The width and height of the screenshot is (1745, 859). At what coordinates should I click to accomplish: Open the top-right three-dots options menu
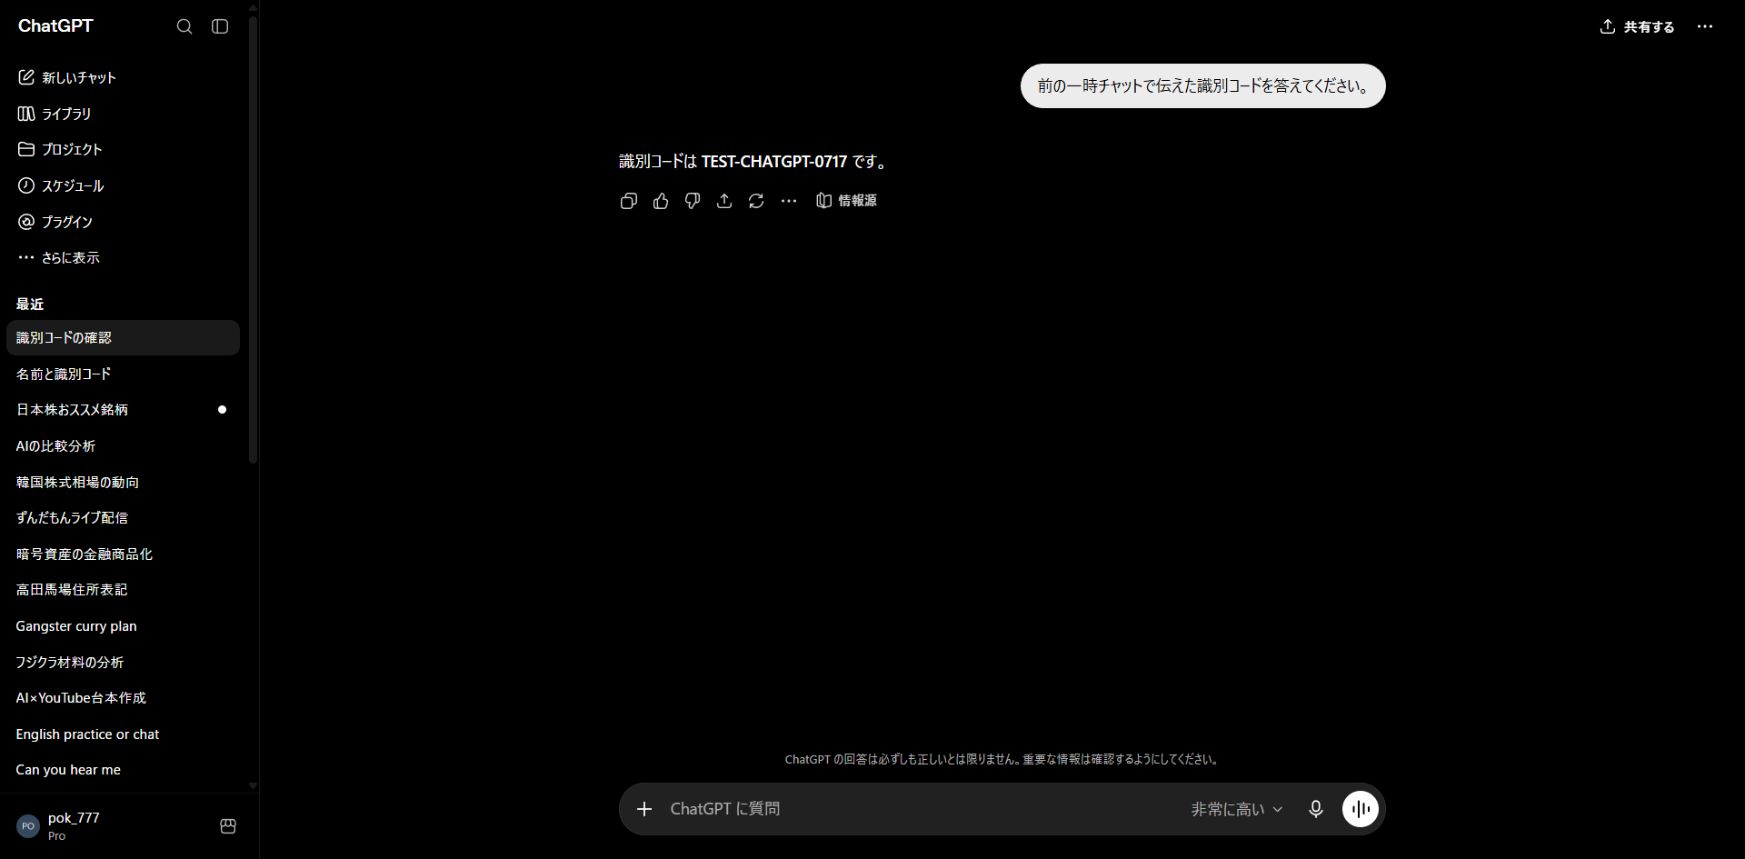pyautogui.click(x=1705, y=27)
